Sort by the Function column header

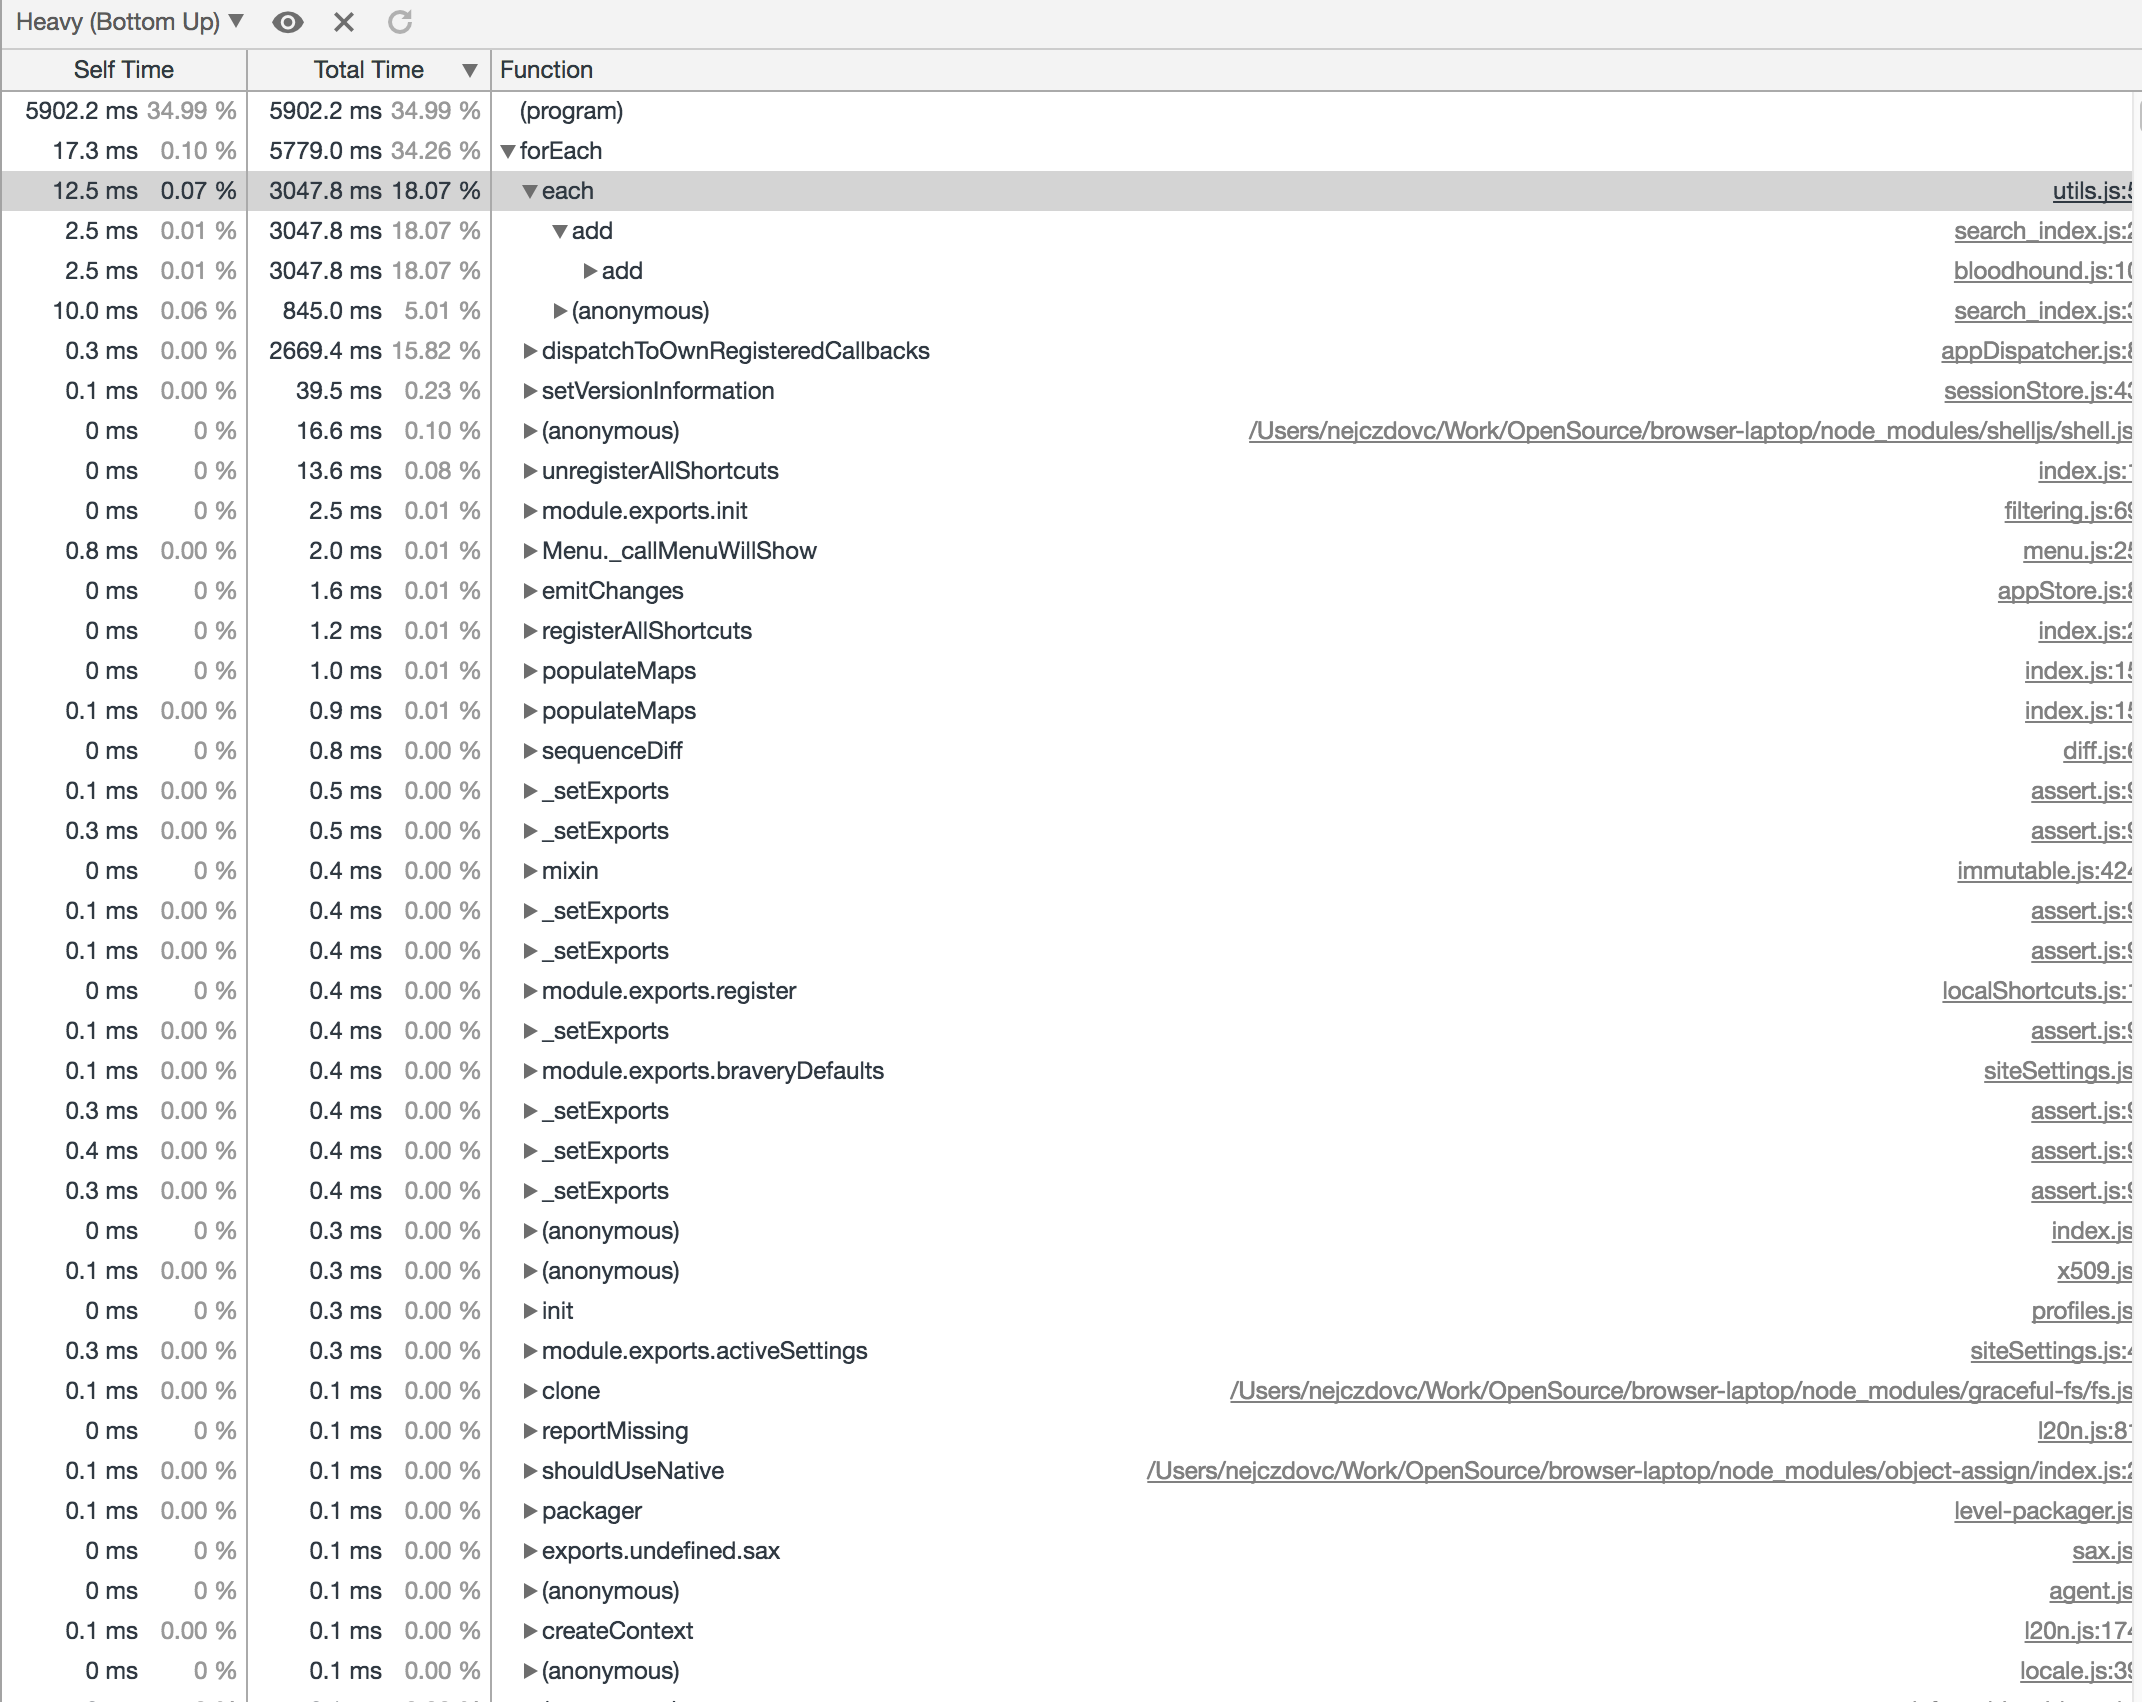tap(546, 70)
